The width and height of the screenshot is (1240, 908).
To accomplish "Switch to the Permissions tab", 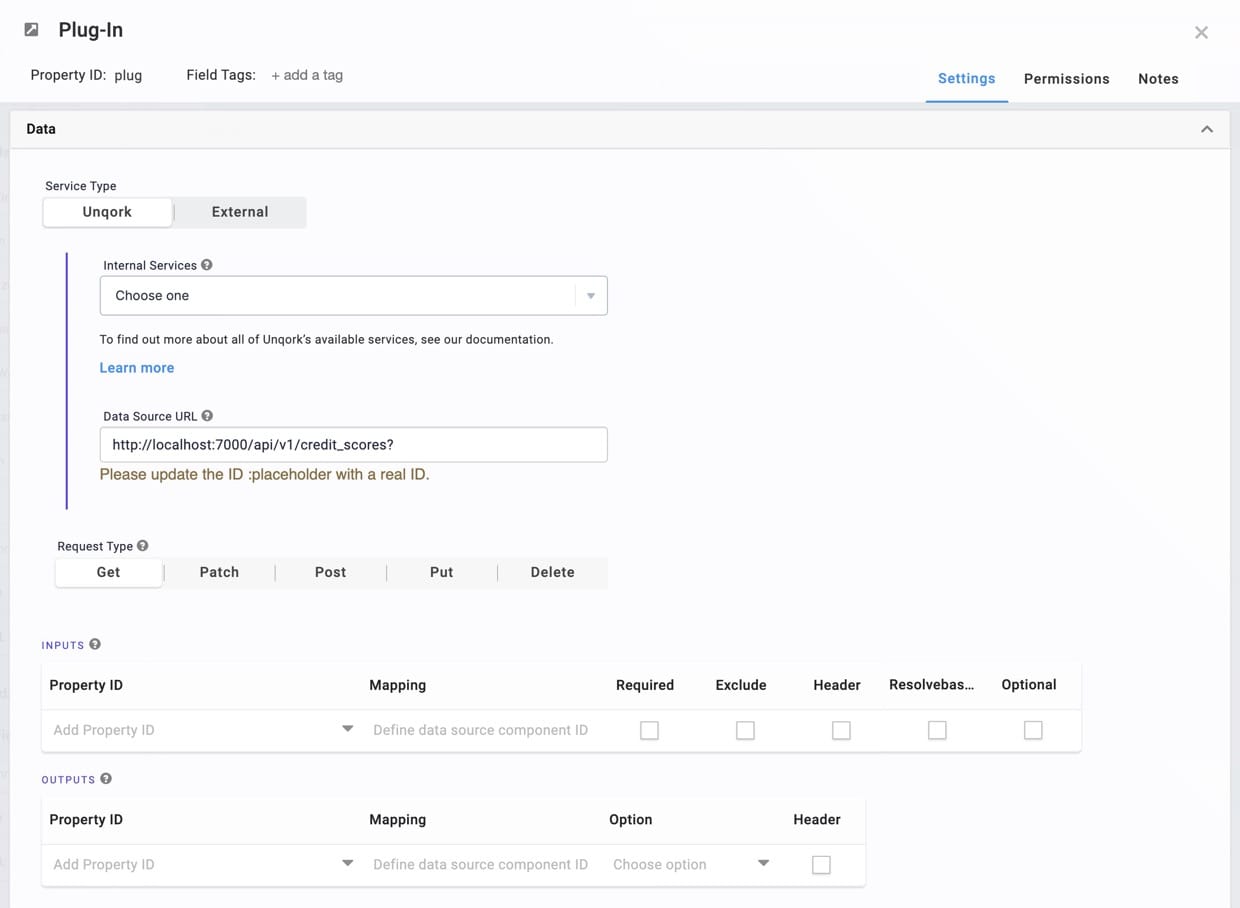I will pyautogui.click(x=1066, y=79).
